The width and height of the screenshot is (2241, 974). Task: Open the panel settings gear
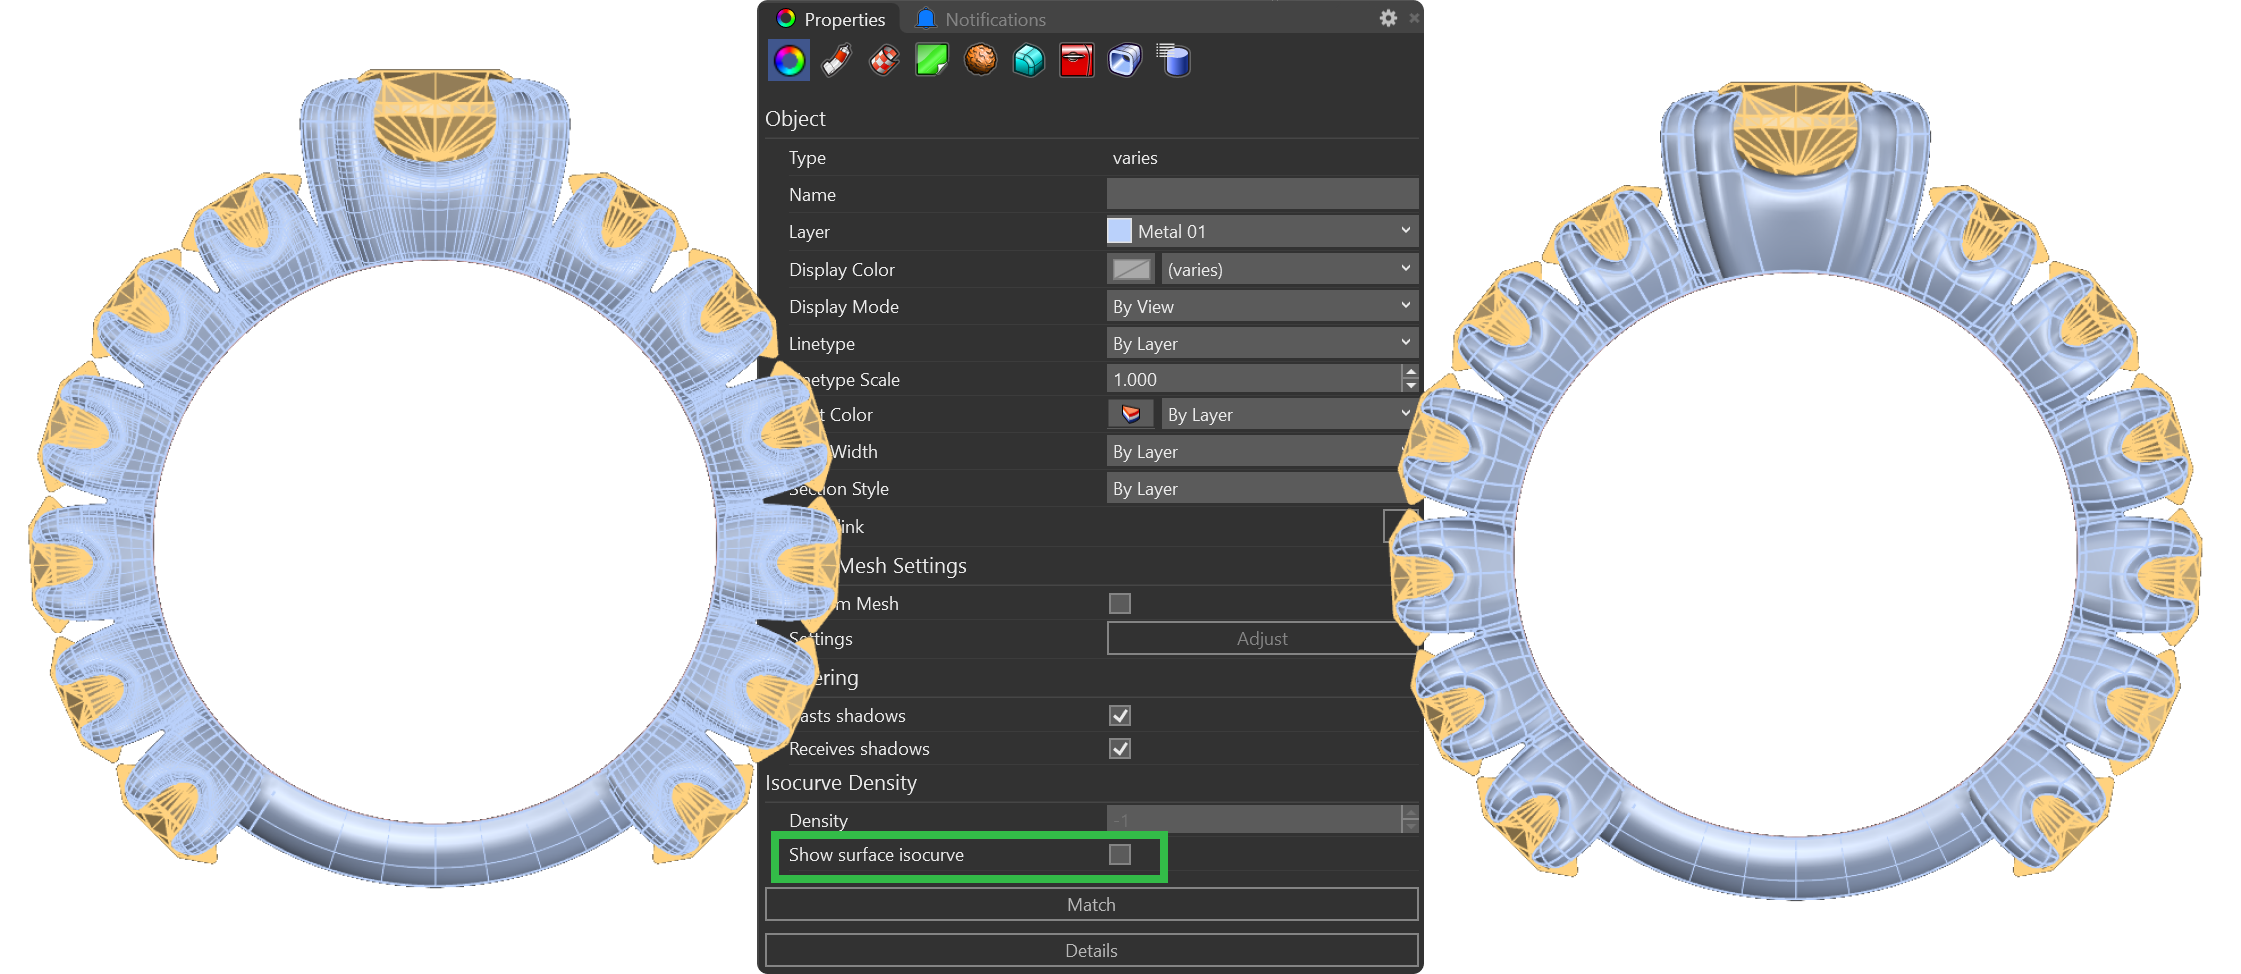point(1388,18)
